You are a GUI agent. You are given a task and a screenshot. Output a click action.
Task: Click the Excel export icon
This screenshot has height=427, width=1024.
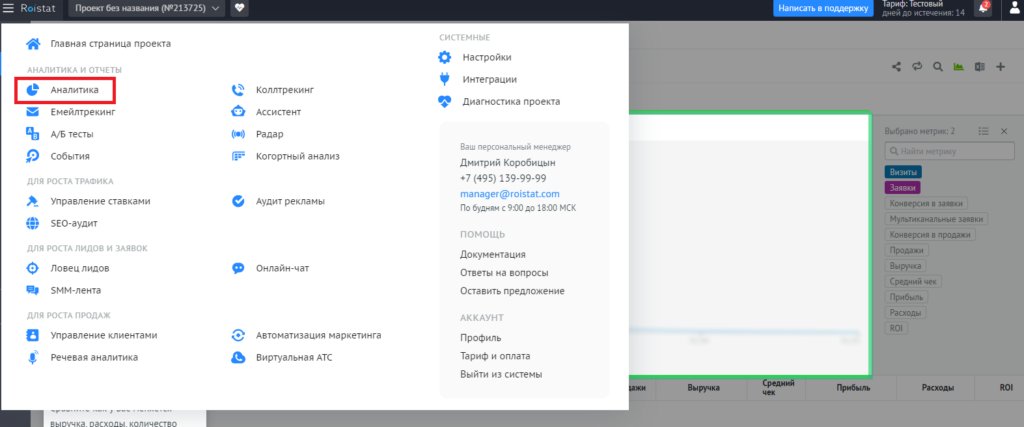click(x=980, y=67)
